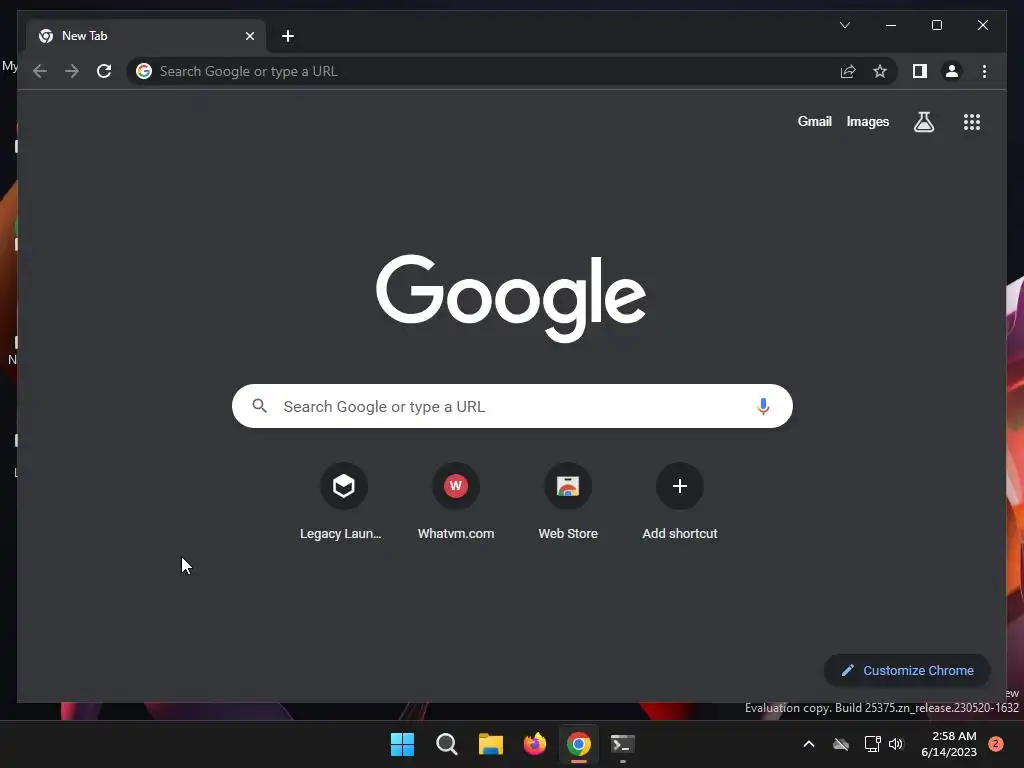Open Gmail link
Viewport: 1024px width, 768px height.
tap(814, 121)
